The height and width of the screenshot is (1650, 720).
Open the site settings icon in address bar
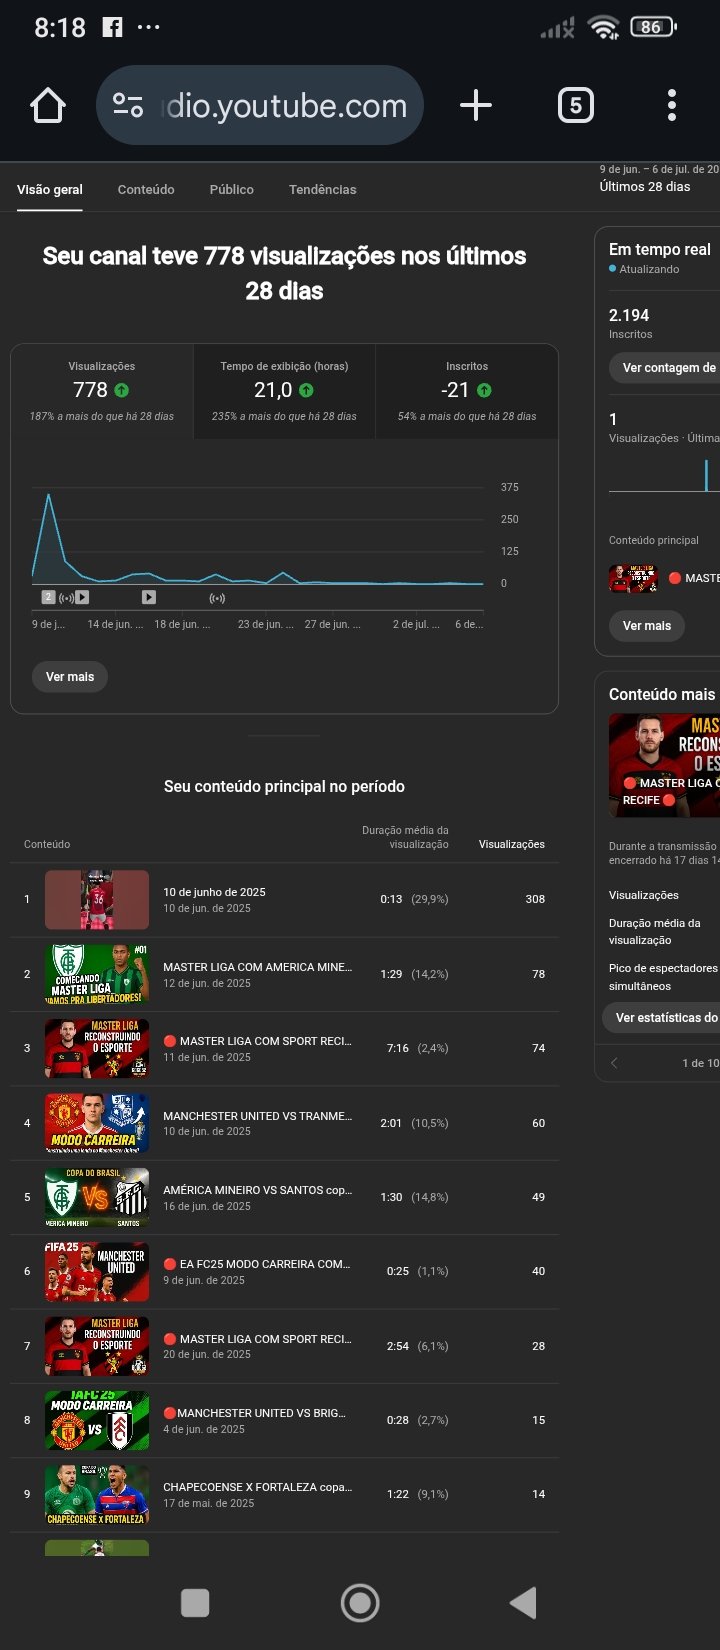click(128, 105)
